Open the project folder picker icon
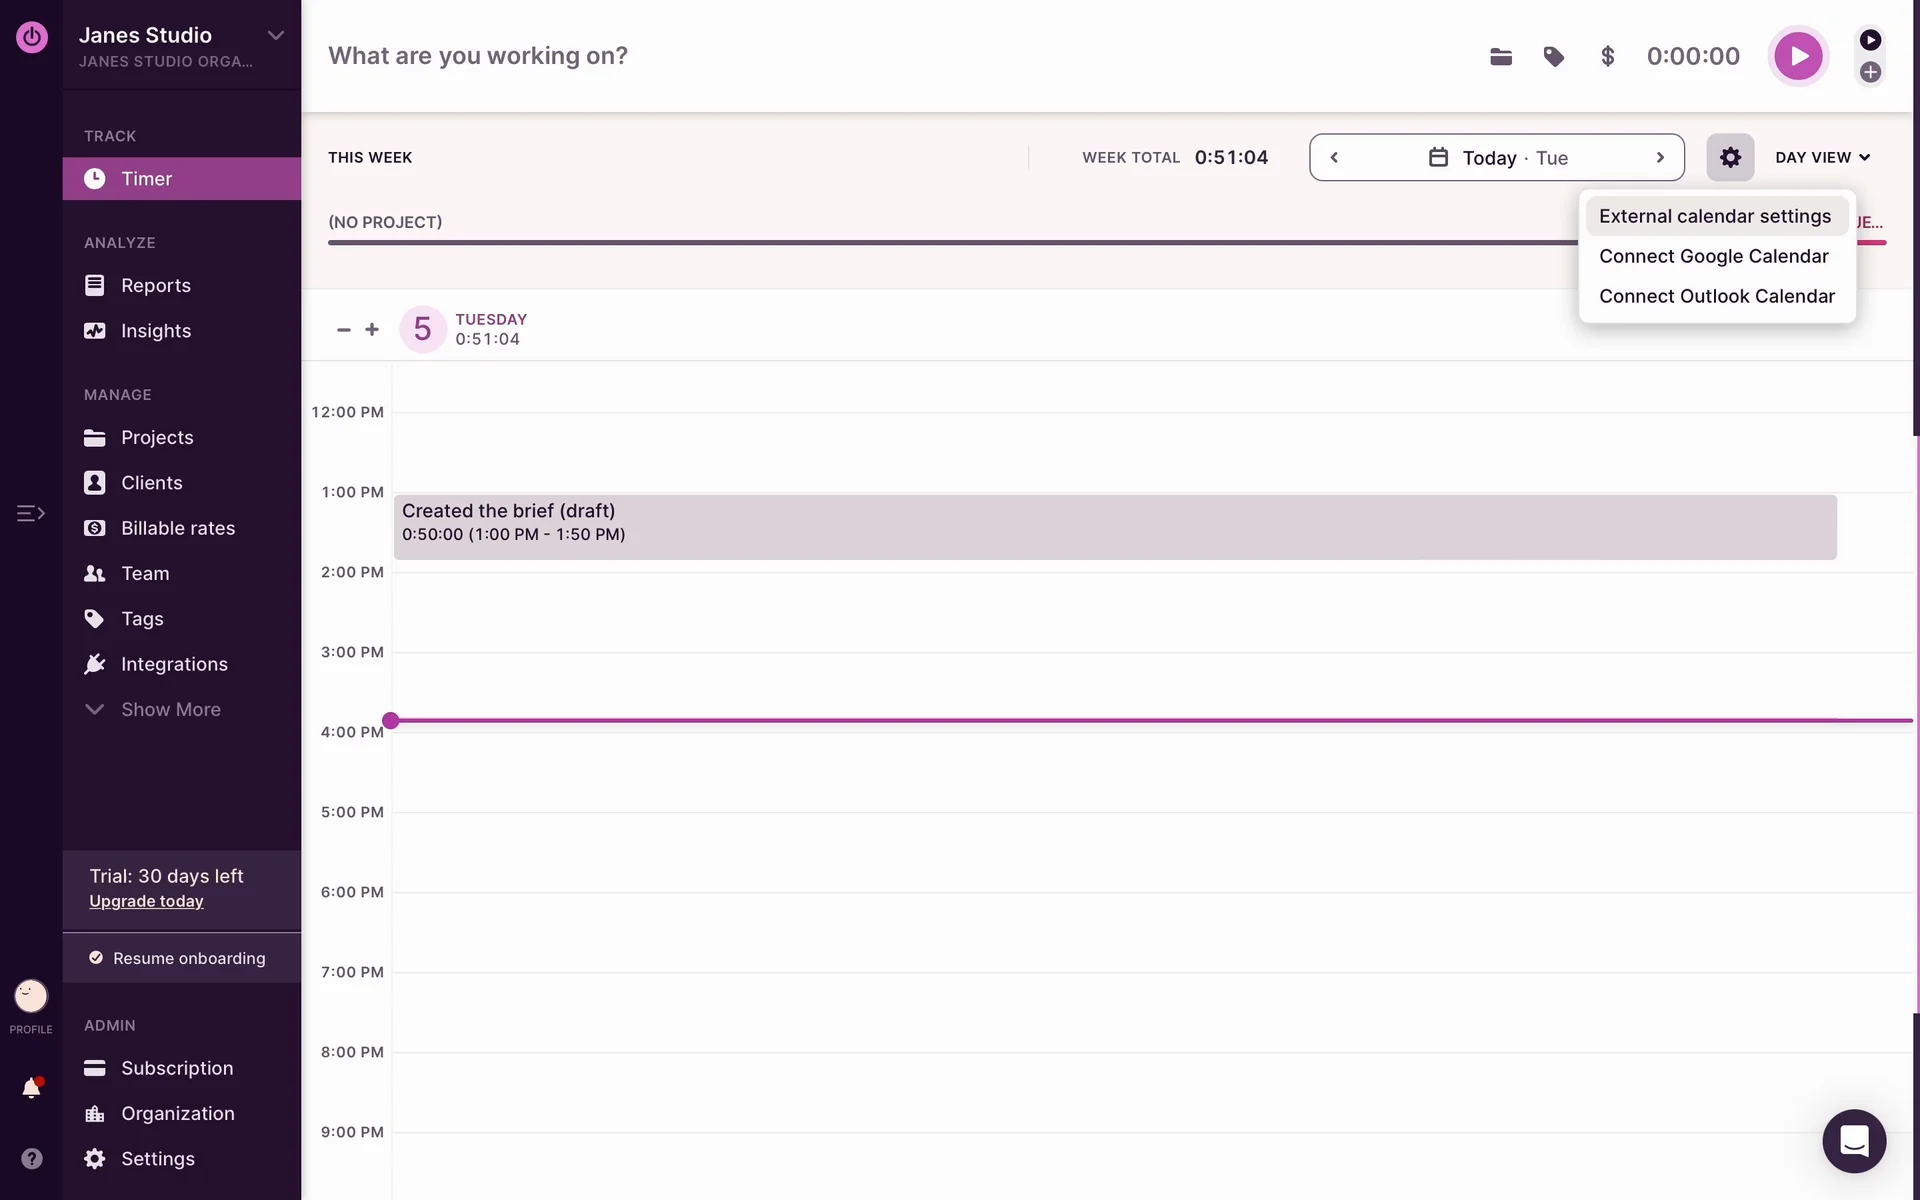1920x1200 pixels. click(x=1500, y=56)
